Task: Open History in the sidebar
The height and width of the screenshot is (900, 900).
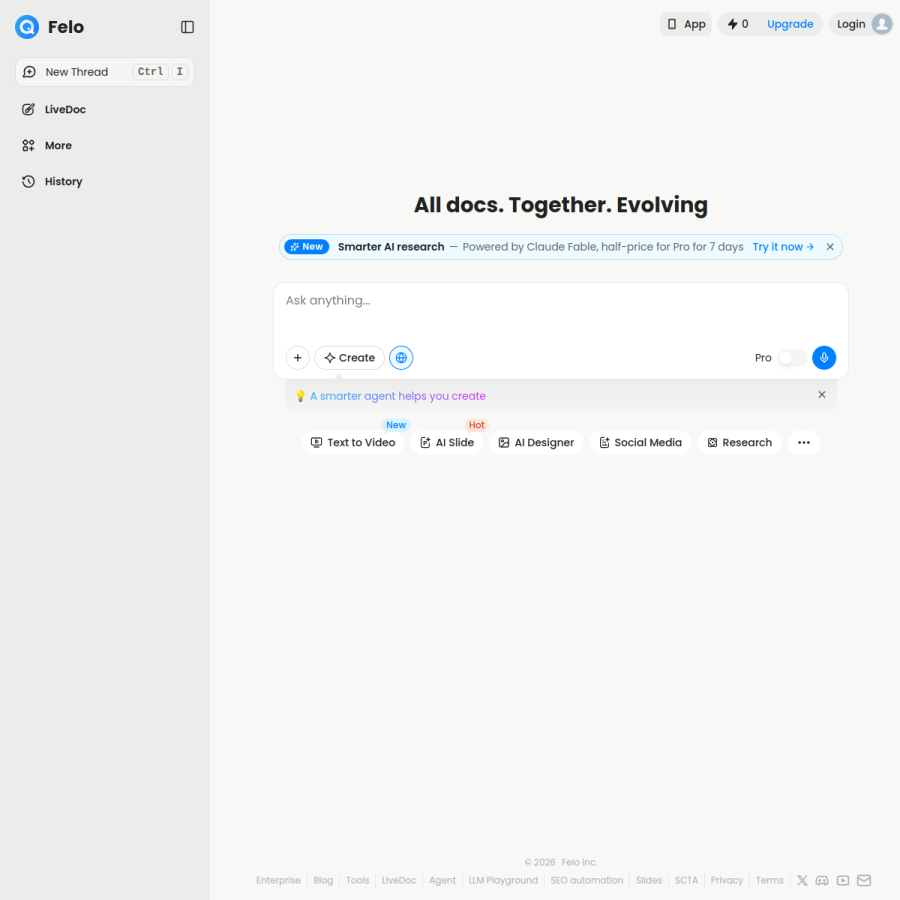Action: [63, 181]
